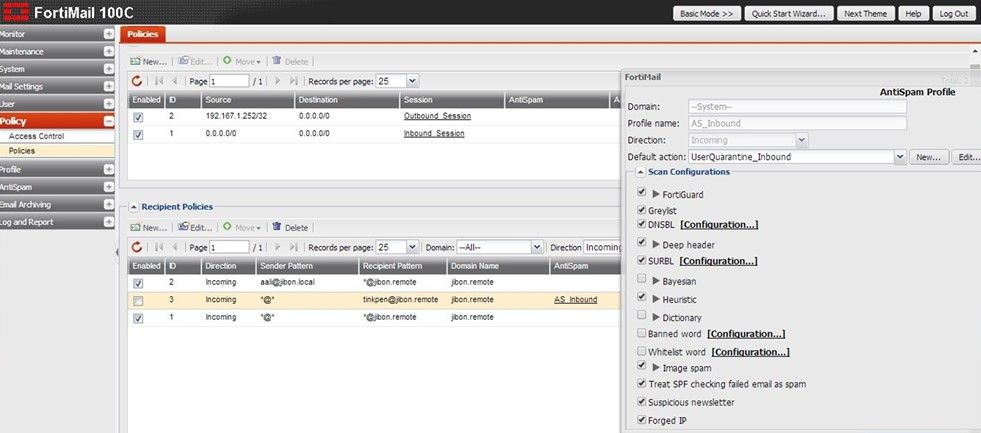This screenshot has height=433, width=981.
Task: Expand the Maintenance menu plus icon
Action: (x=109, y=52)
